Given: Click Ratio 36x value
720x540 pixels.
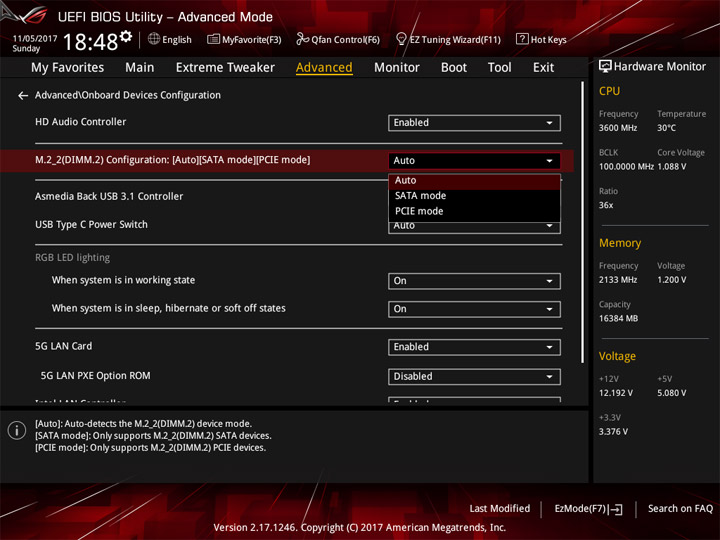Looking at the screenshot, I should [606, 205].
